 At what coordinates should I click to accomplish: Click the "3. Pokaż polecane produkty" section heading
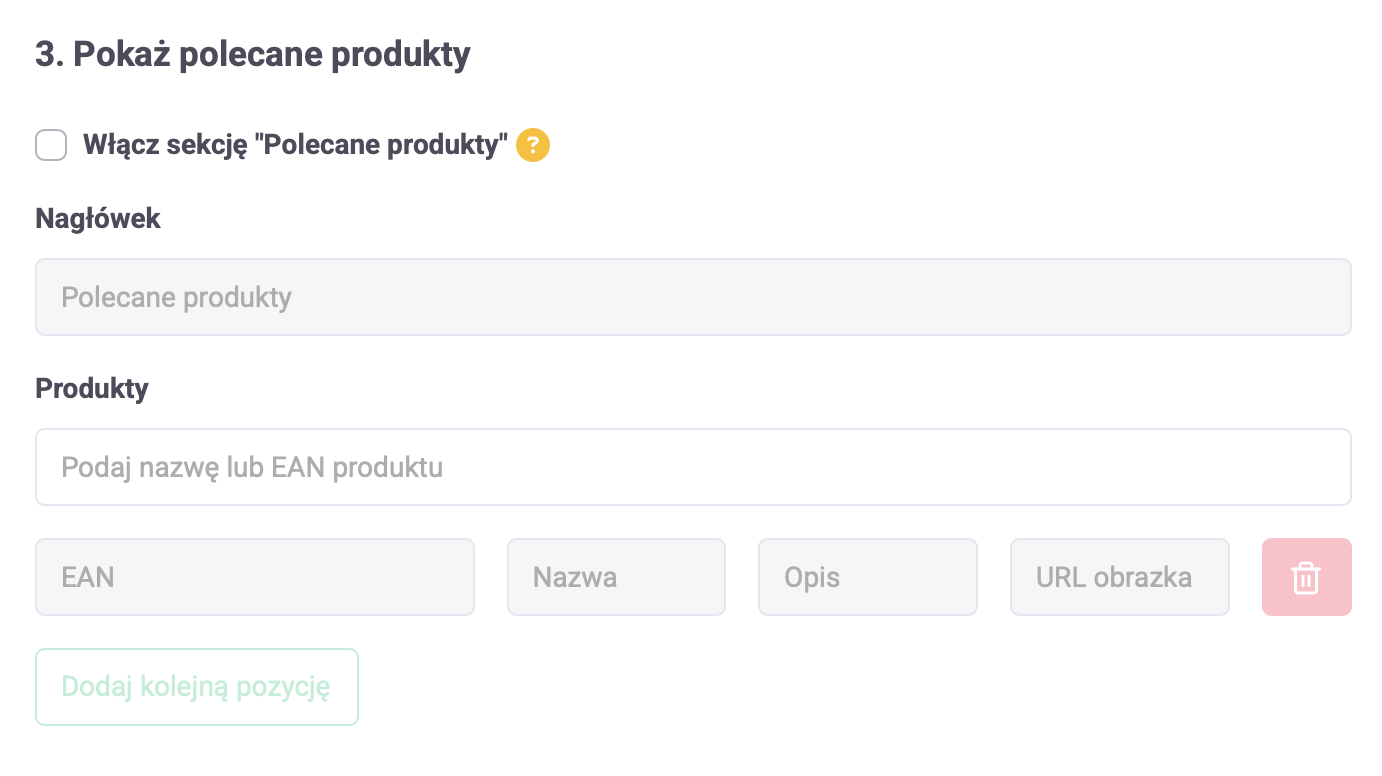(253, 54)
